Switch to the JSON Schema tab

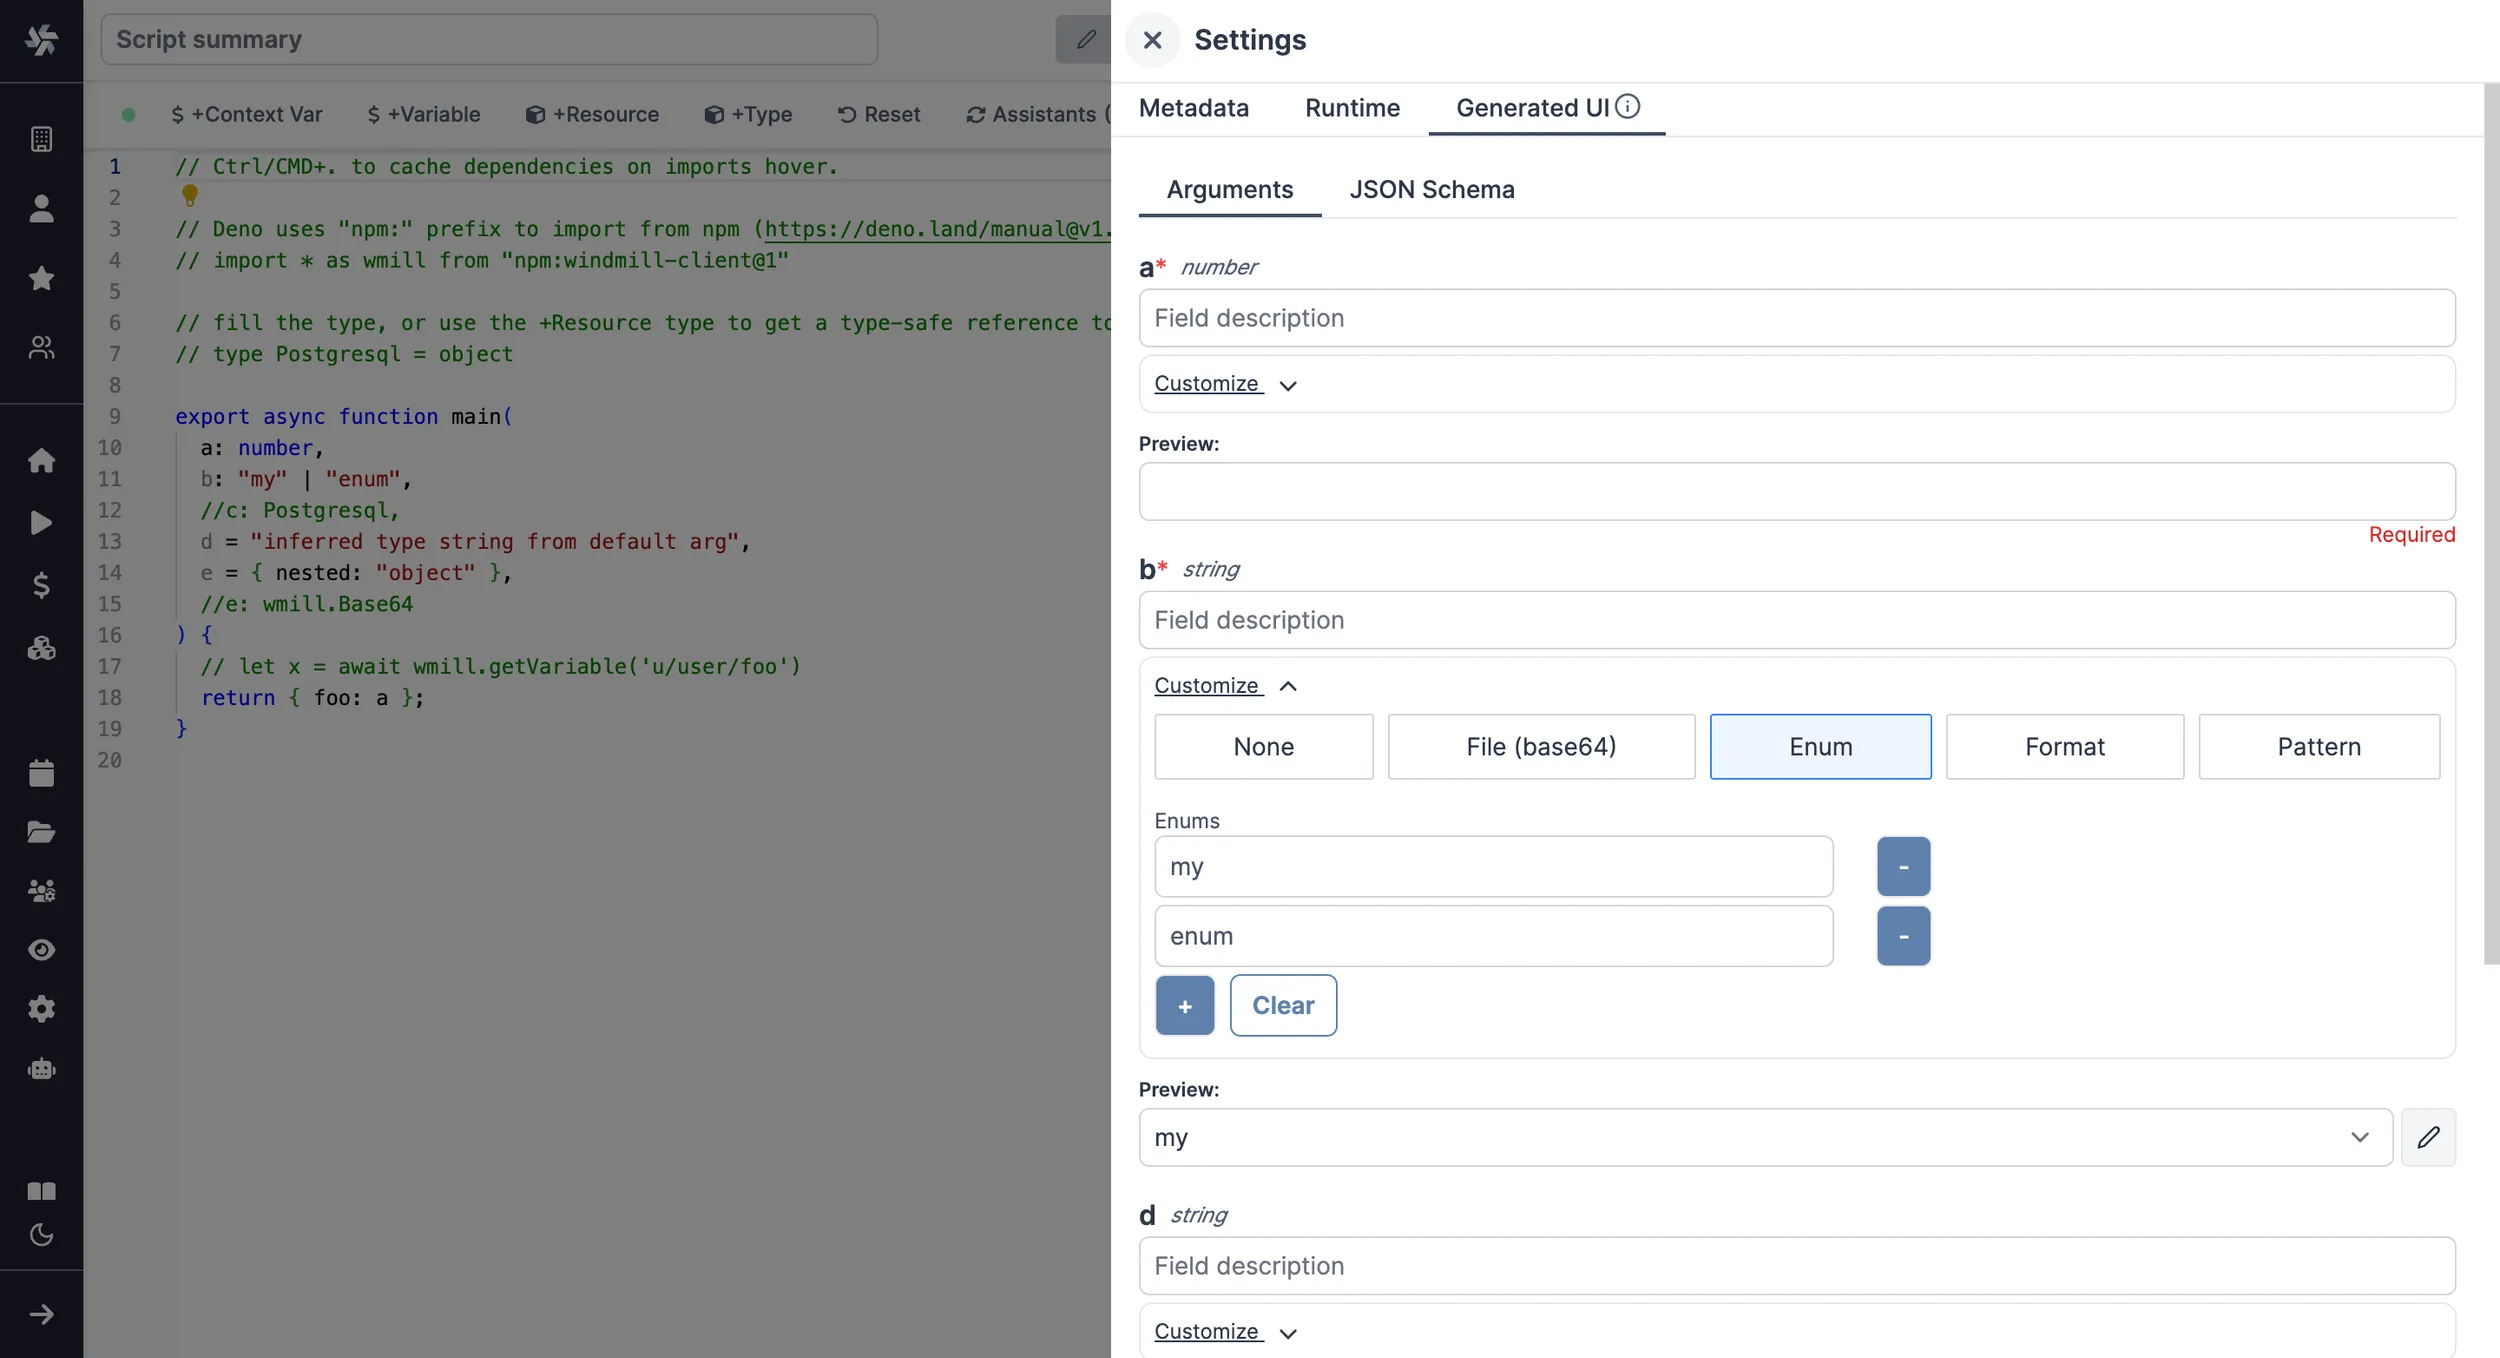click(x=1431, y=189)
